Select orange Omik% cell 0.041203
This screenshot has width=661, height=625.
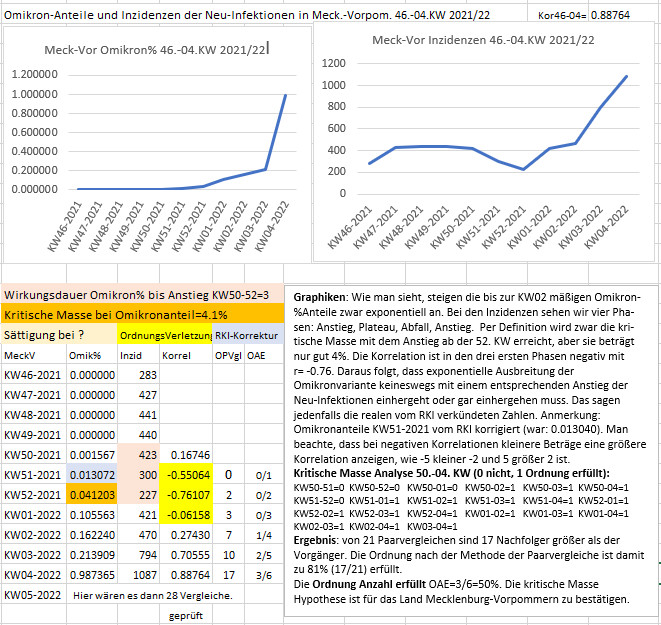tap(92, 495)
